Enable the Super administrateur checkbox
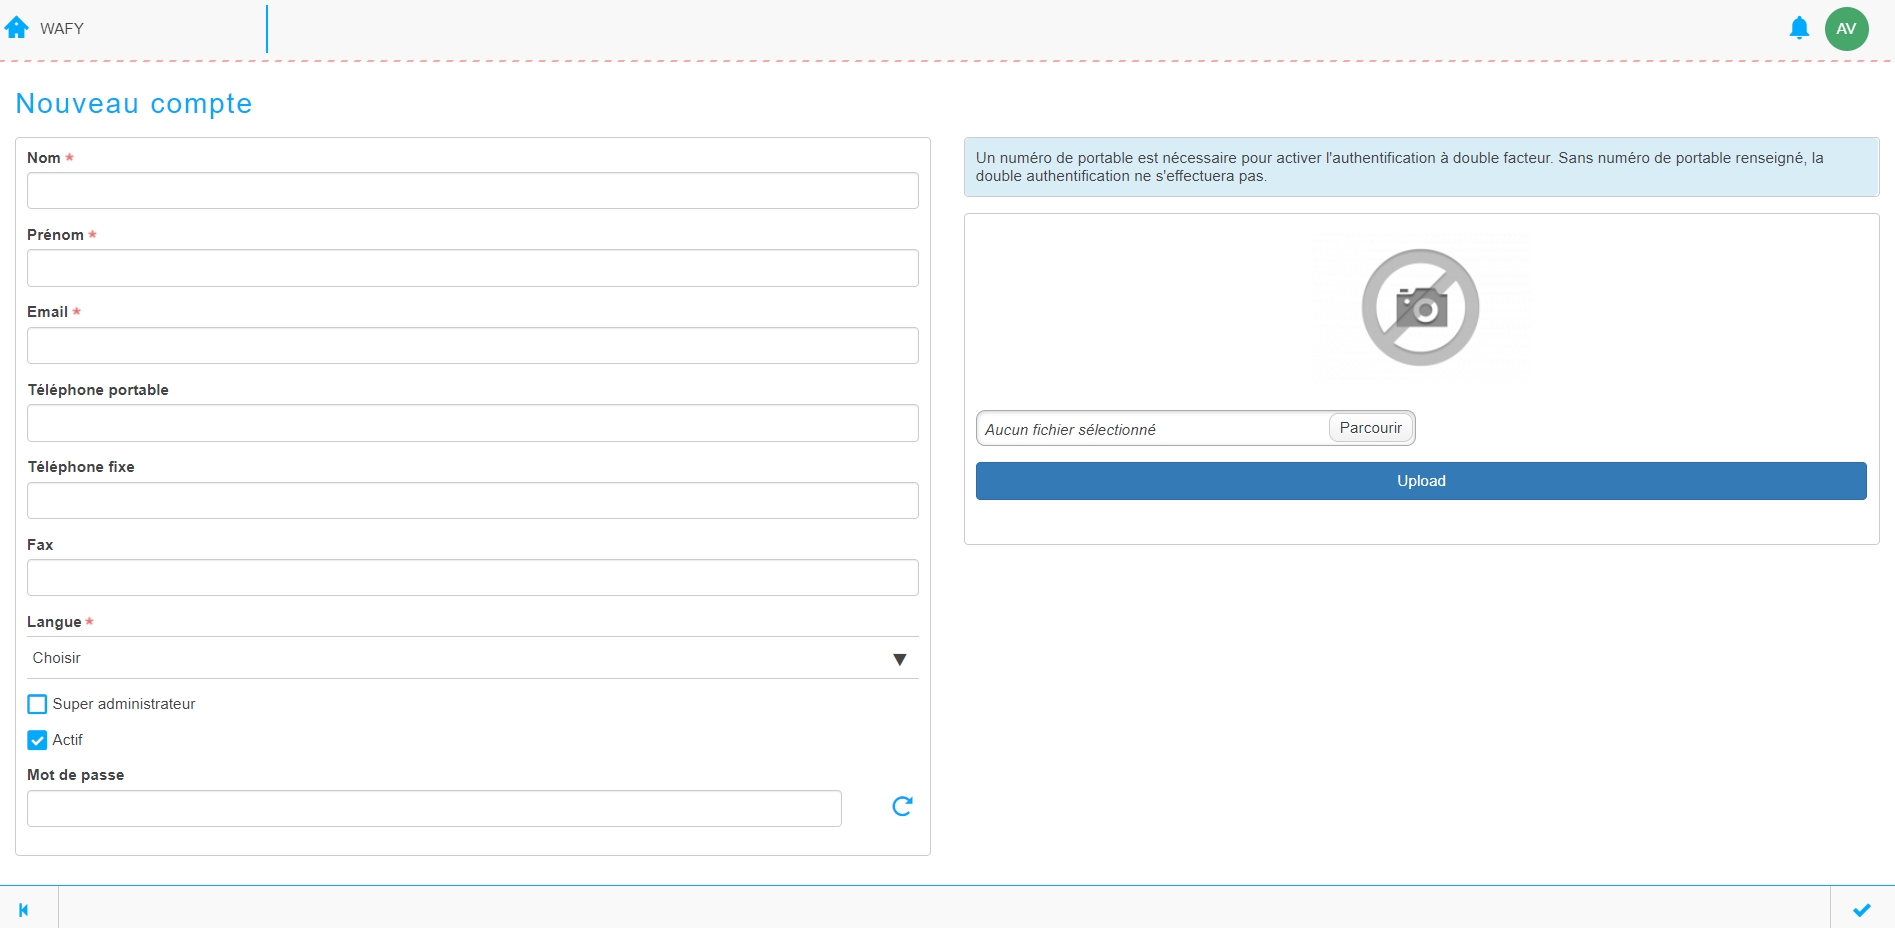 pyautogui.click(x=37, y=704)
